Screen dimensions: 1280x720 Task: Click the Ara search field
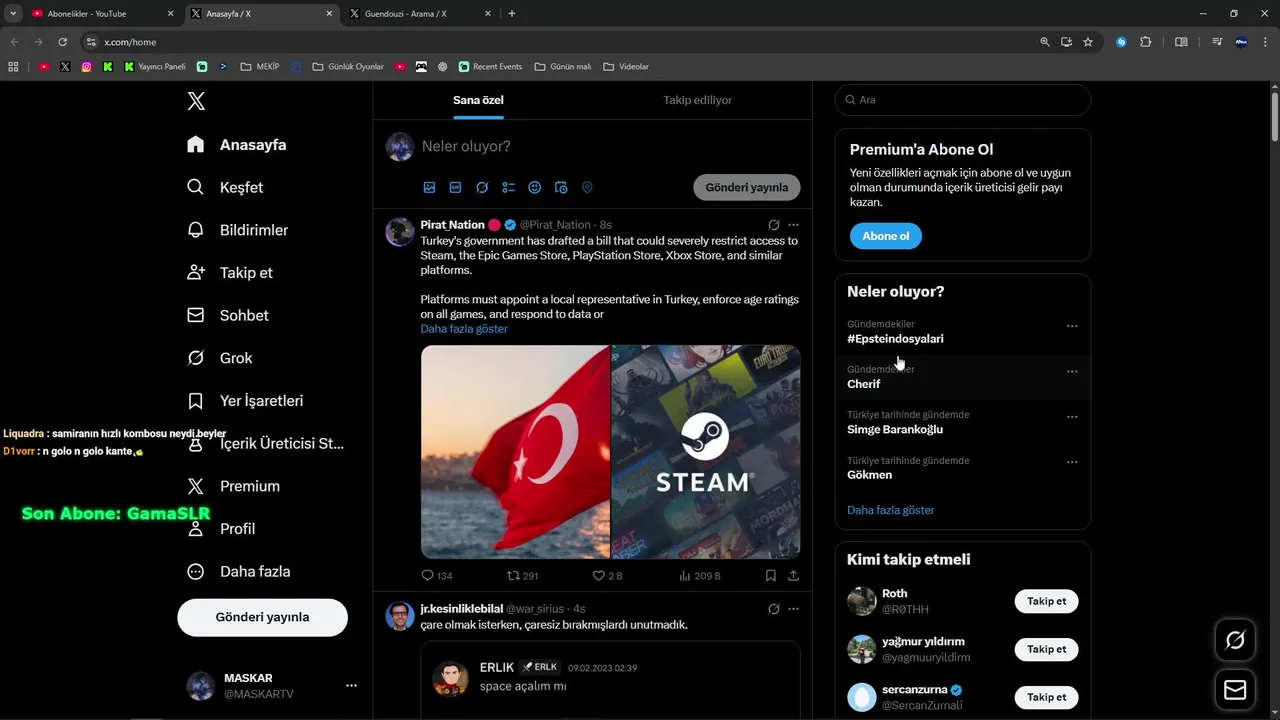[962, 100]
